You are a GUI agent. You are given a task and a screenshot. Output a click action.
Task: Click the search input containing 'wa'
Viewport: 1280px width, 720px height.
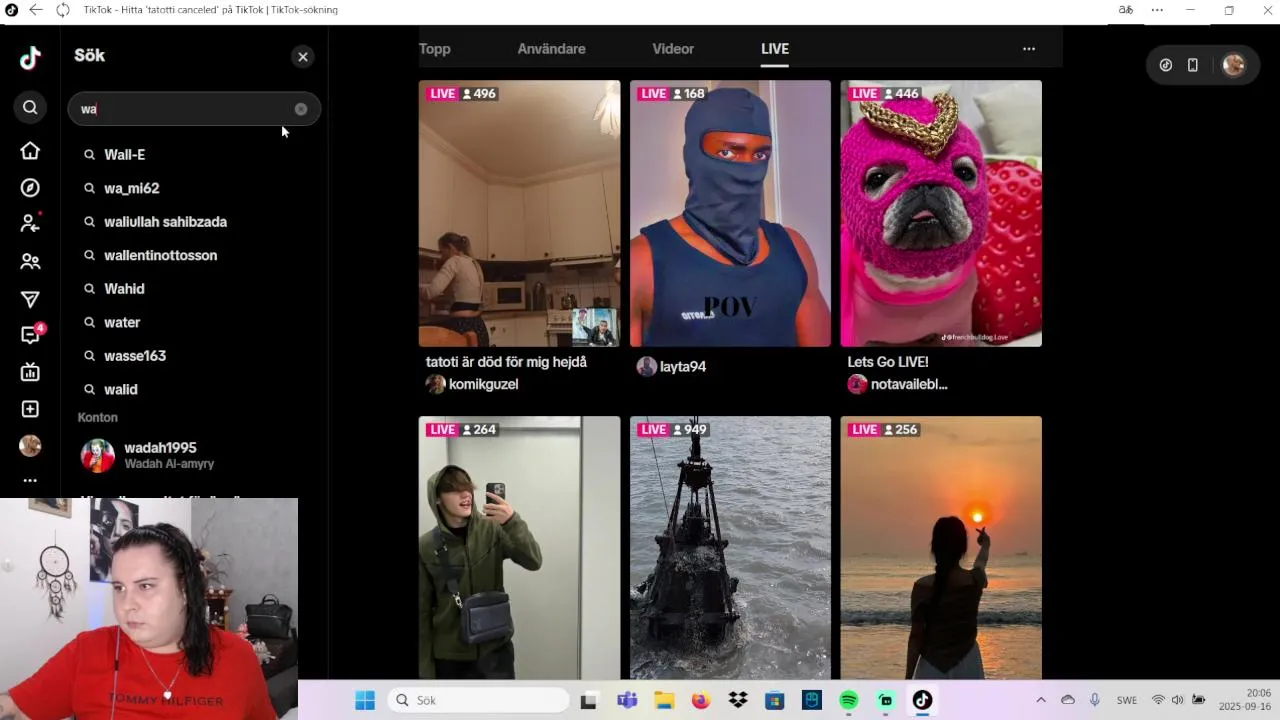(x=194, y=109)
